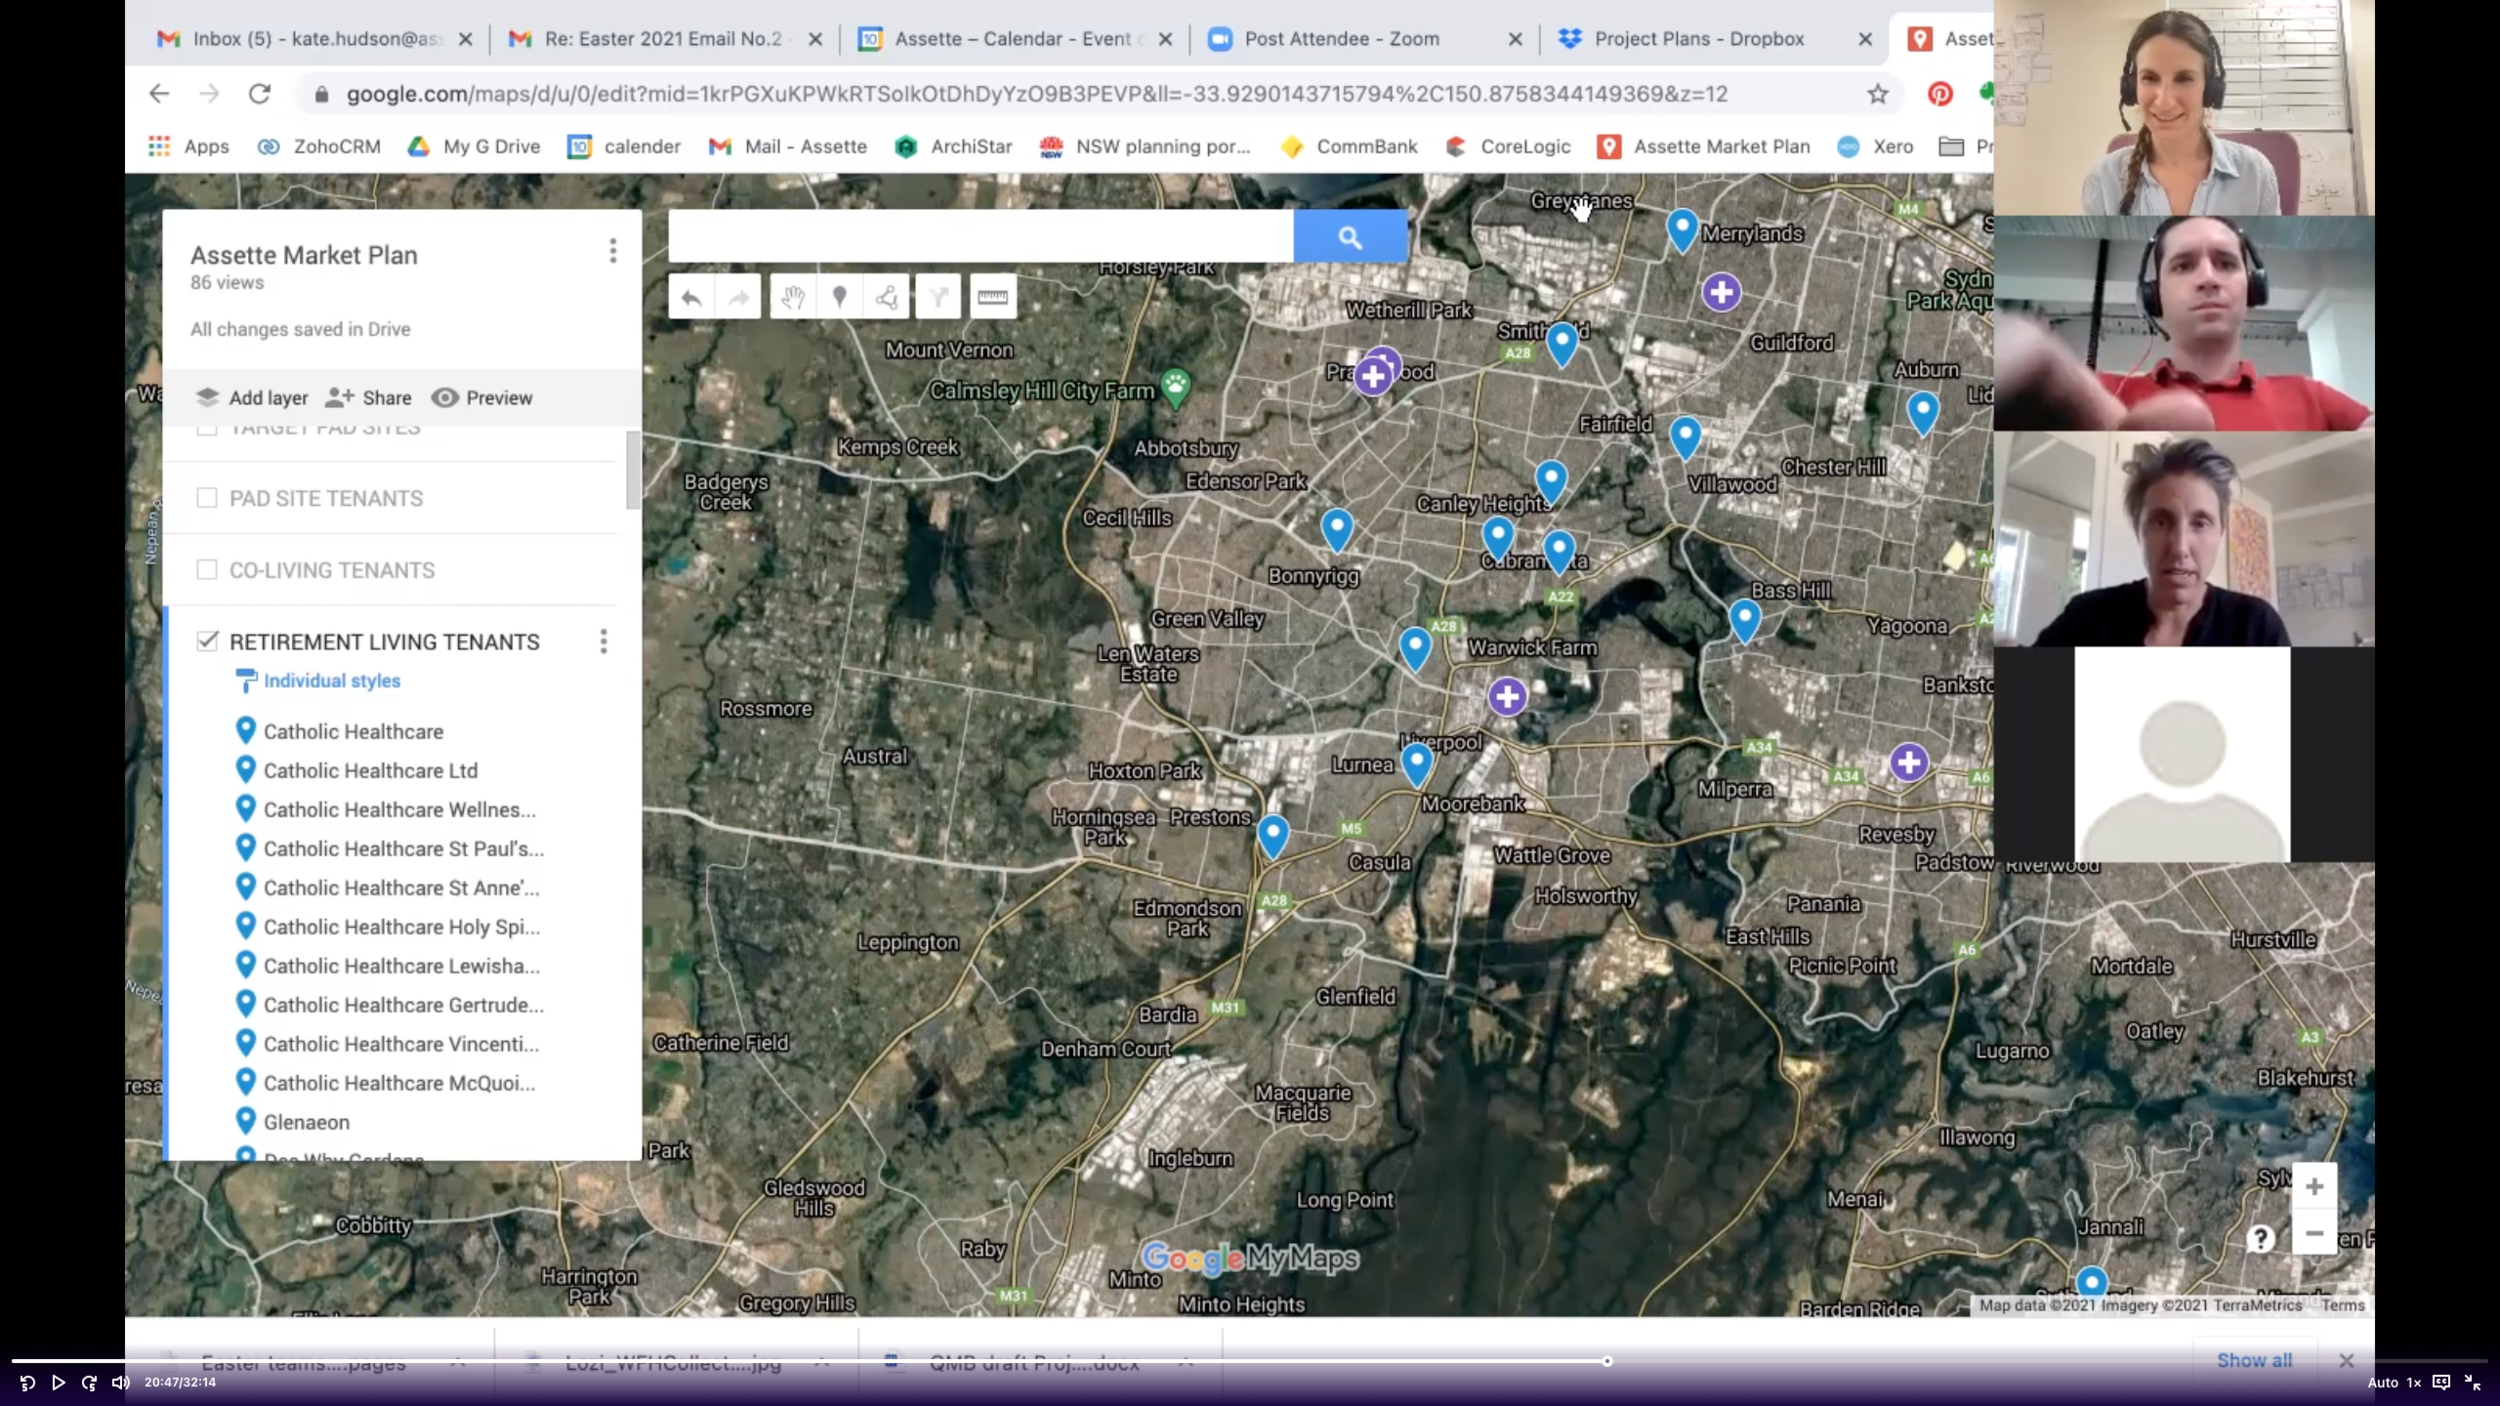Open ZohoCRM bookmark
This screenshot has height=1406, width=2500.
(320, 147)
